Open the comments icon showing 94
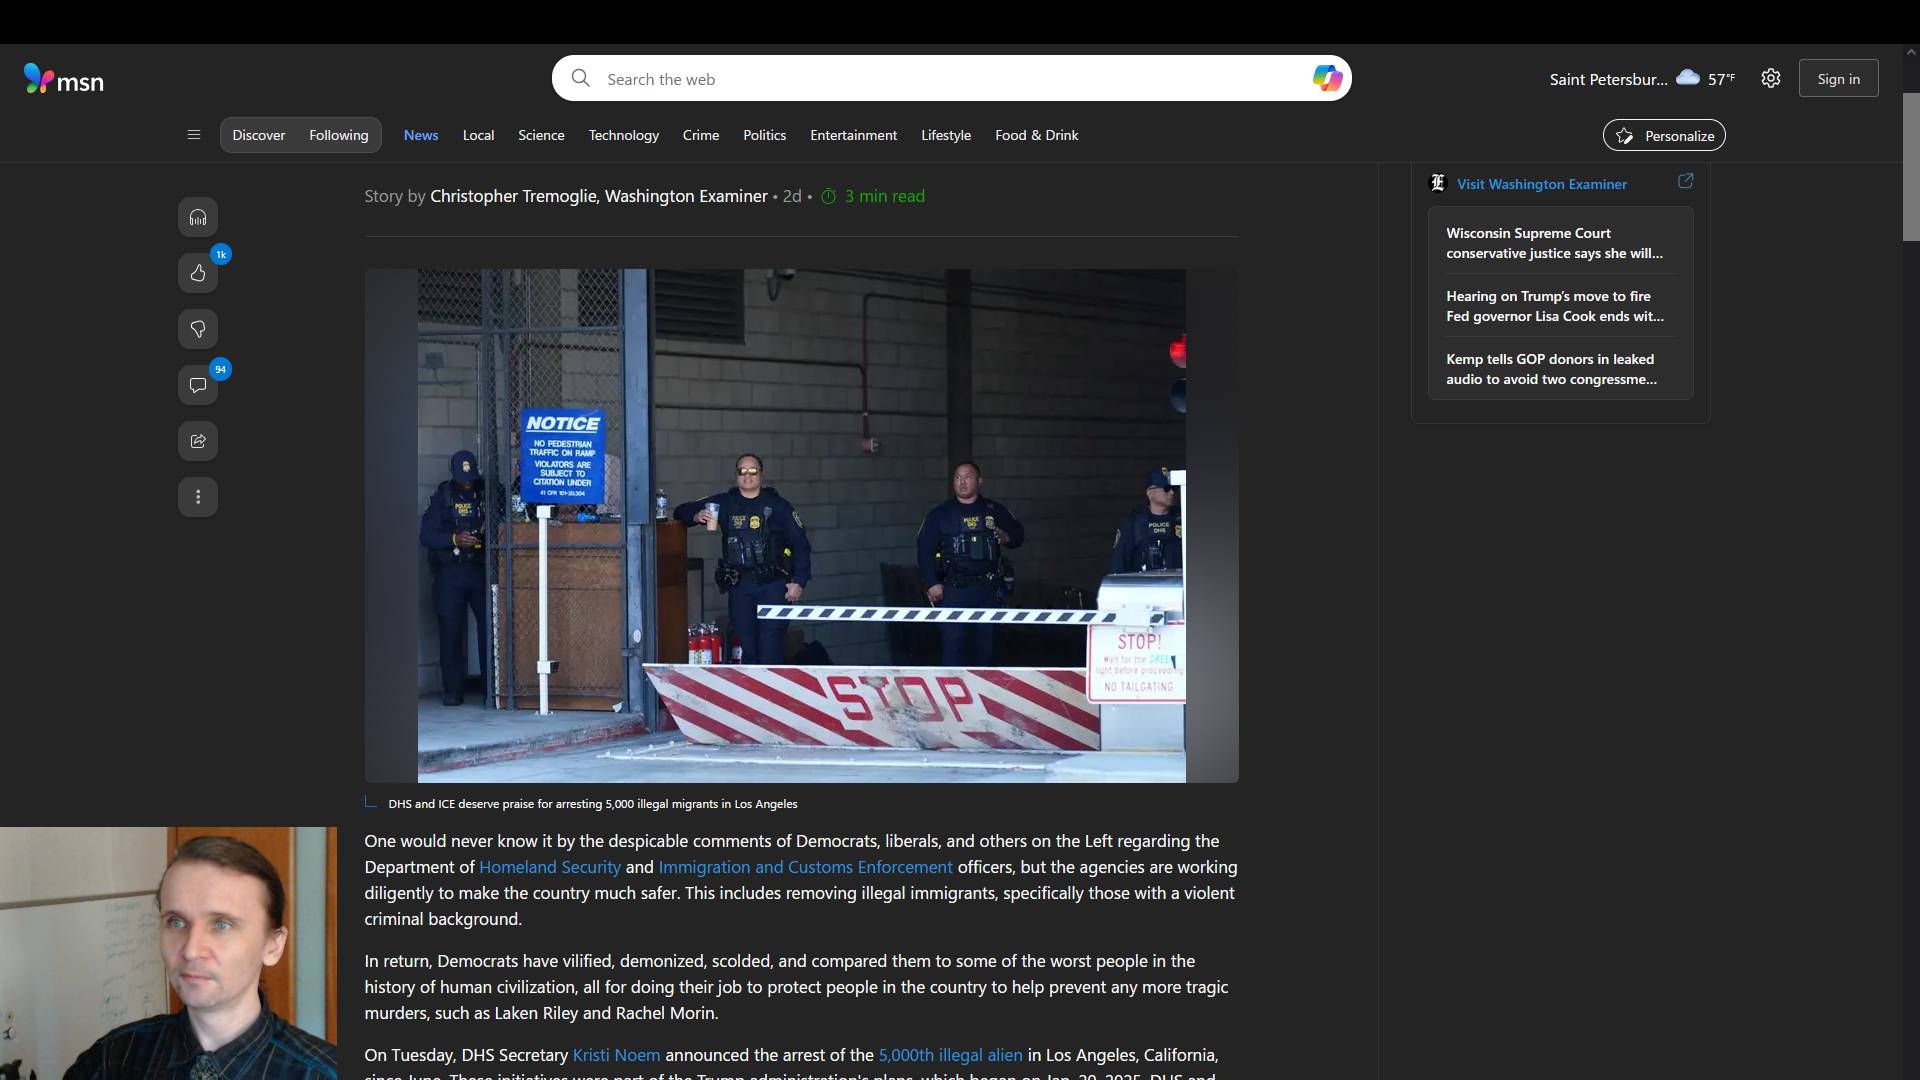The width and height of the screenshot is (1920, 1080). coord(198,385)
